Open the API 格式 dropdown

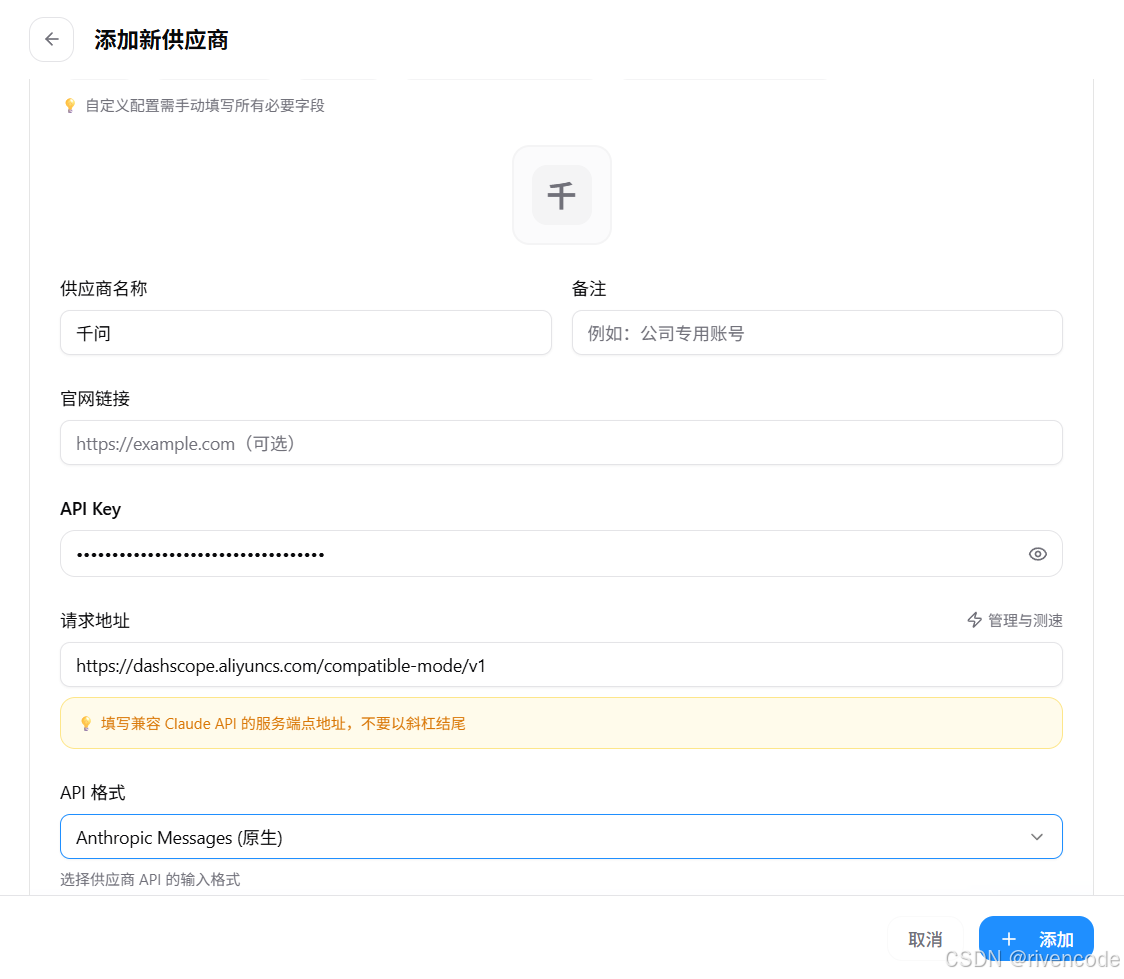click(561, 836)
